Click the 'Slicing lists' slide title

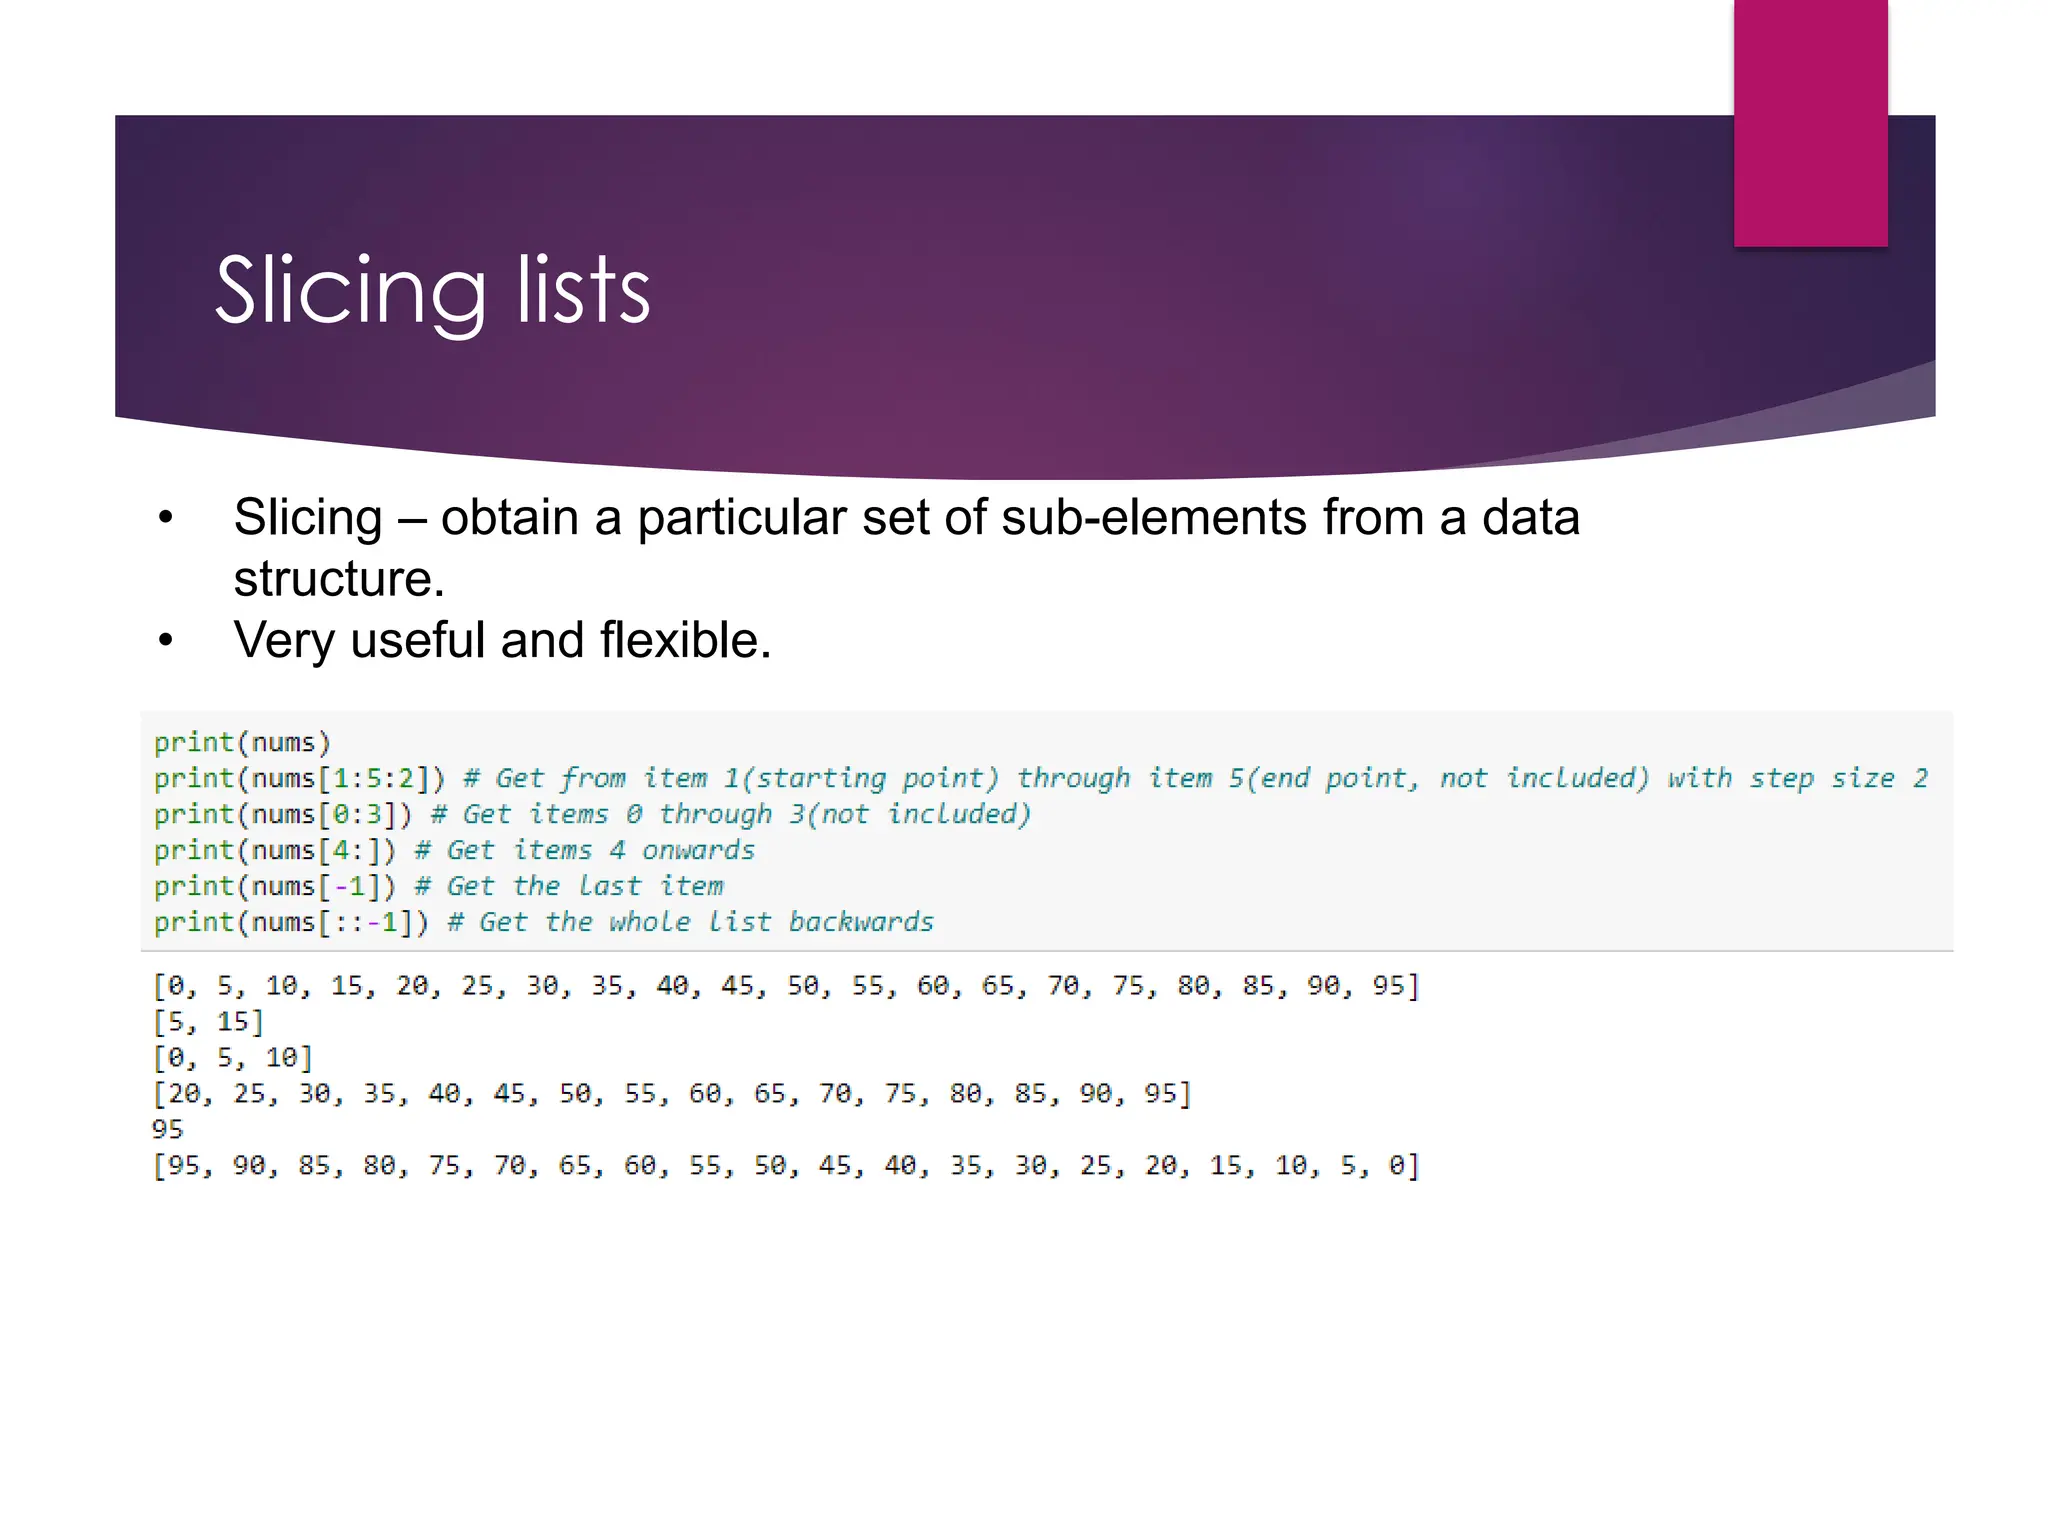432,290
